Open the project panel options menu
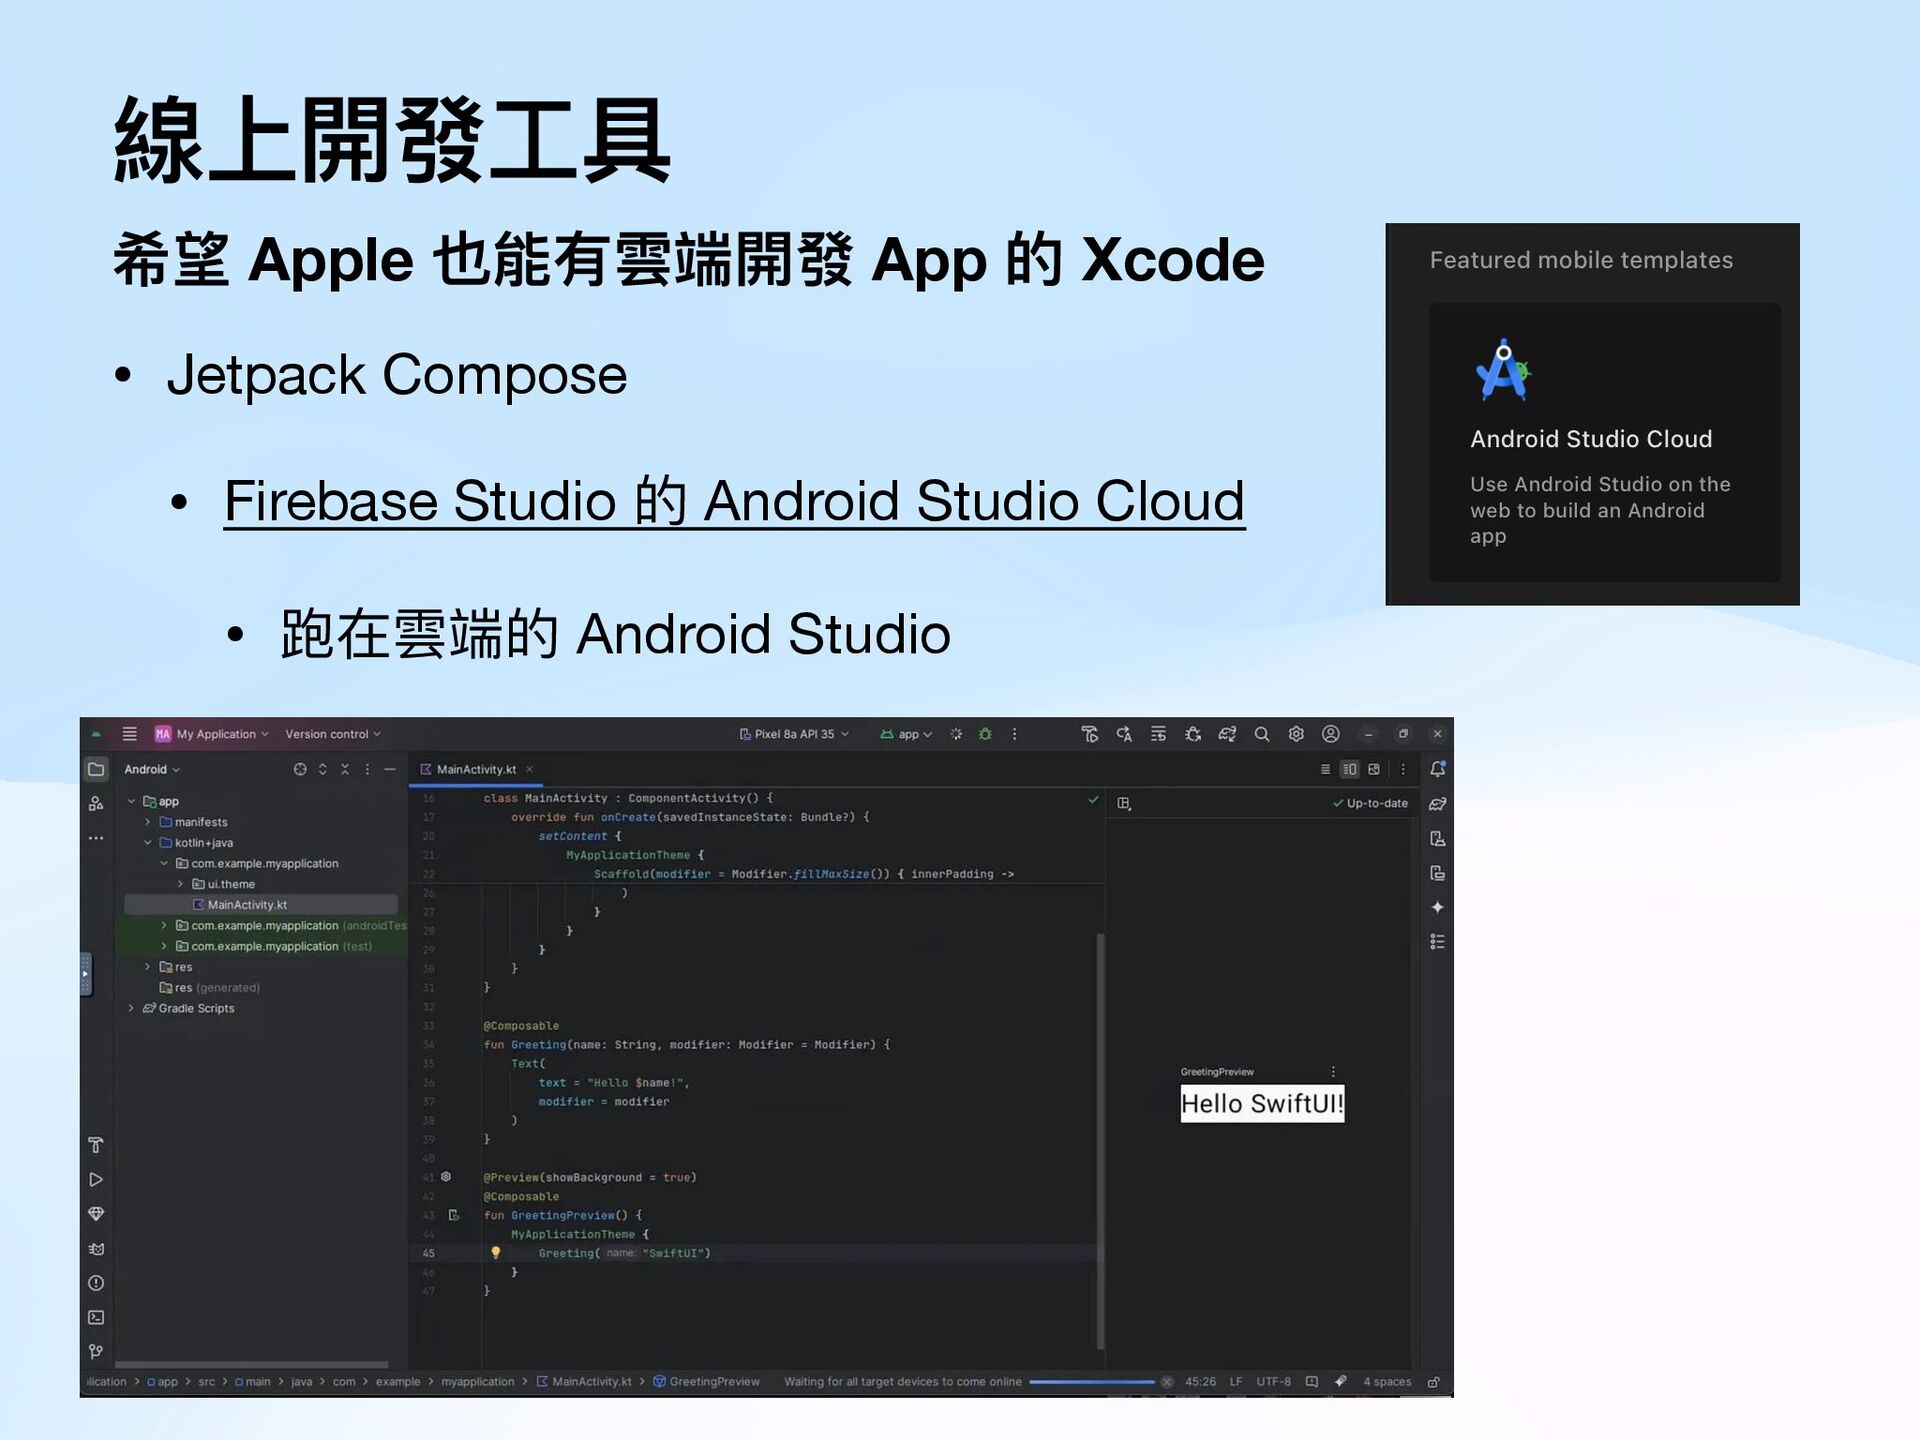Image resolution: width=1920 pixels, height=1440 pixels. [367, 769]
